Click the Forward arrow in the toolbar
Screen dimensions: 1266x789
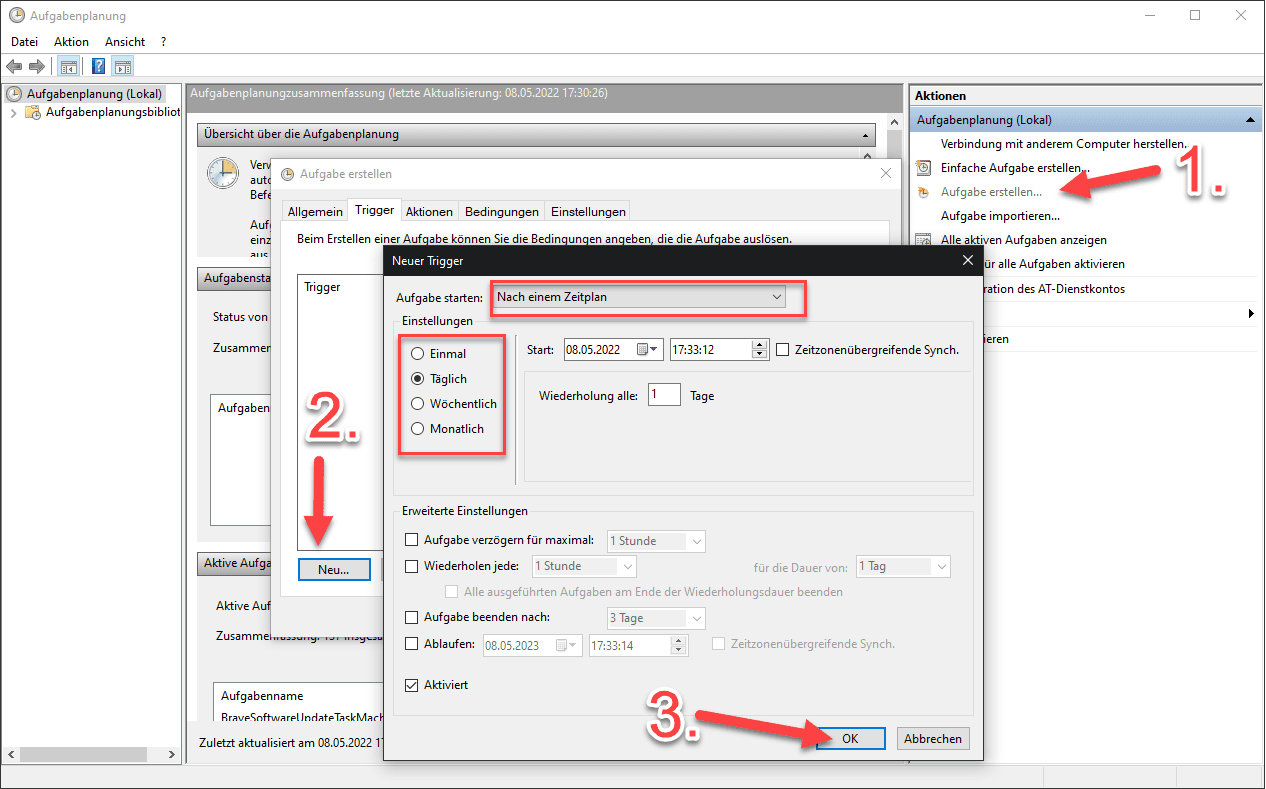pos(36,67)
